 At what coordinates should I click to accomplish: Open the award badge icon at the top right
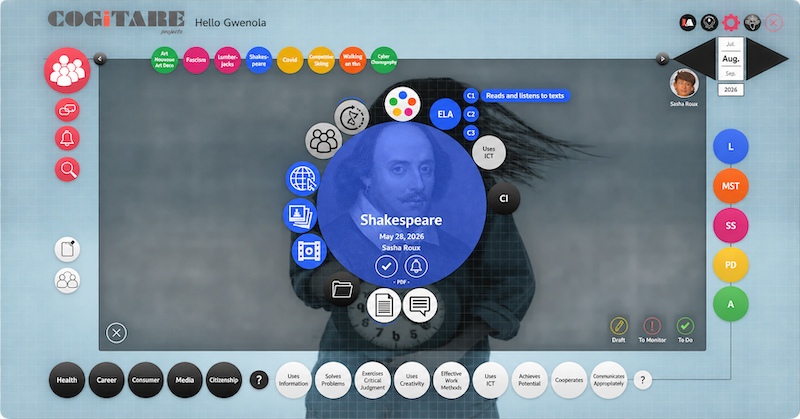709,22
